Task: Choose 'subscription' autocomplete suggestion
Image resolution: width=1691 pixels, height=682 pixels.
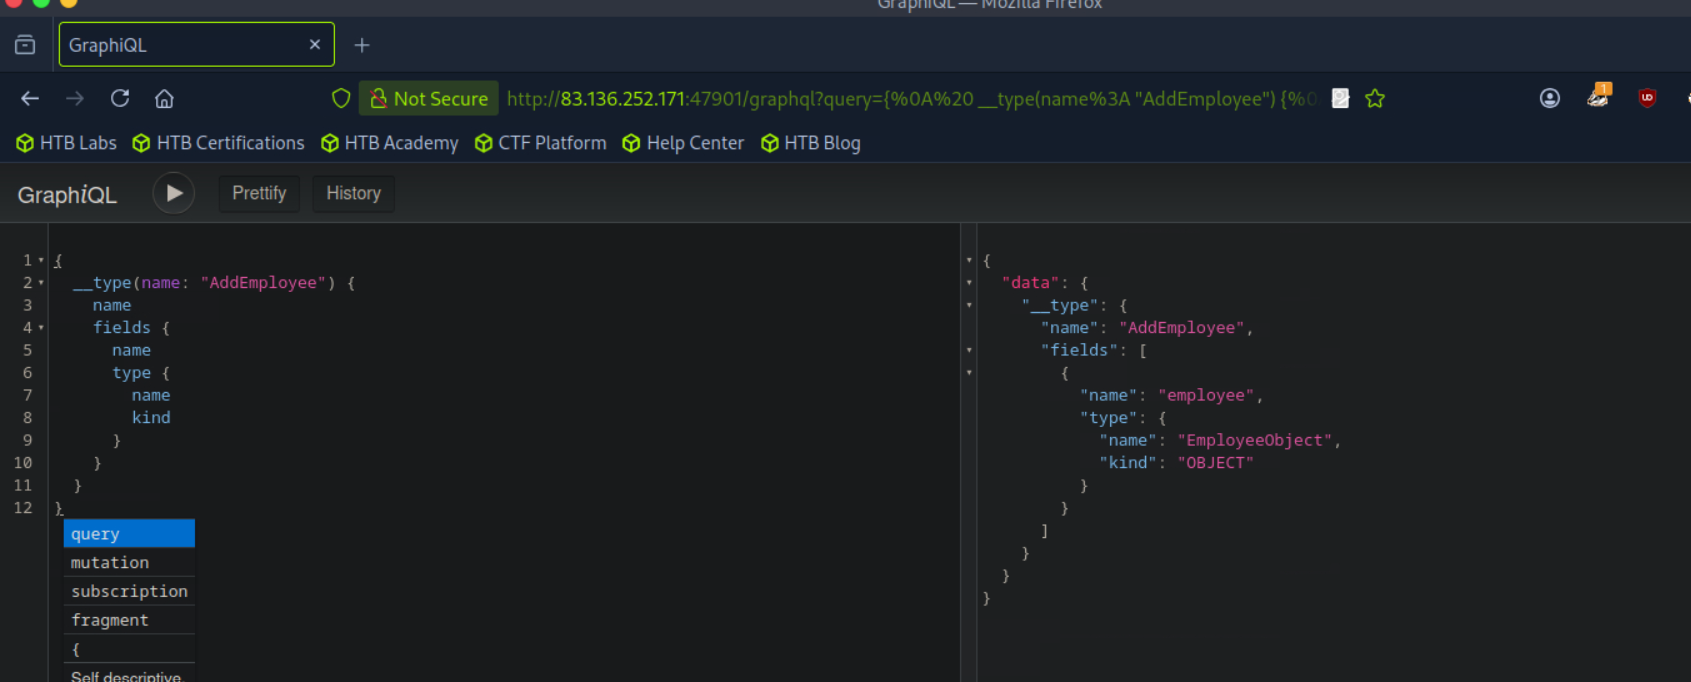Action: tap(129, 591)
